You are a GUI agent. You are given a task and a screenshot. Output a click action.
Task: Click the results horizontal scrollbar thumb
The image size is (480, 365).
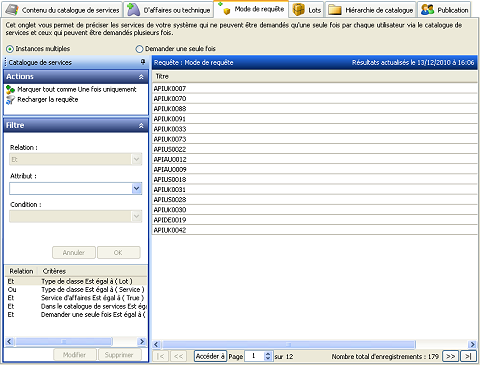pyautogui.click(x=289, y=344)
